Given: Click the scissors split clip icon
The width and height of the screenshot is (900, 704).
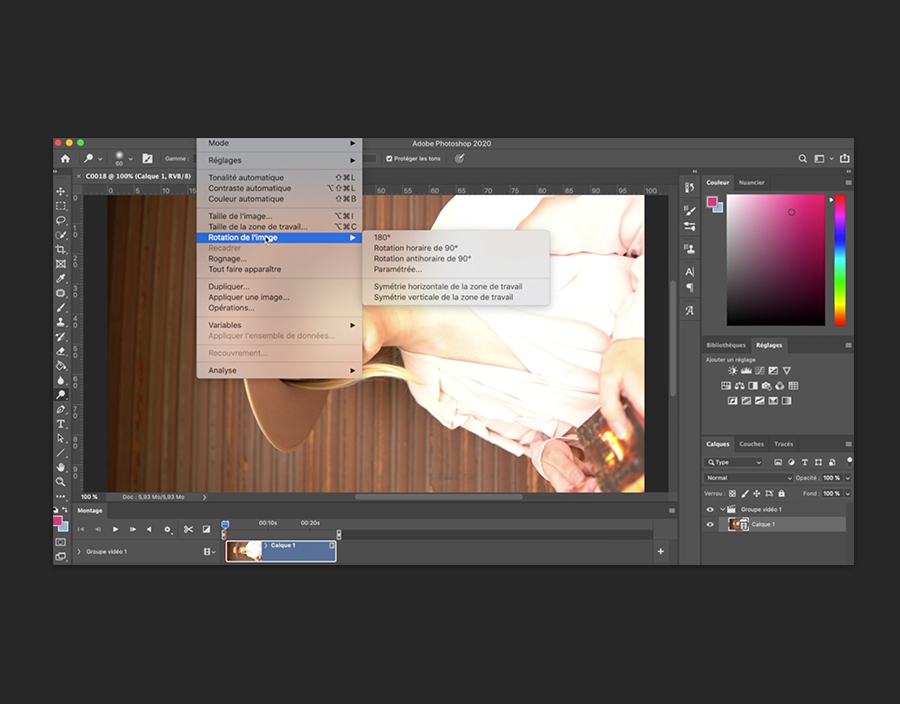Looking at the screenshot, I should pos(188,529).
